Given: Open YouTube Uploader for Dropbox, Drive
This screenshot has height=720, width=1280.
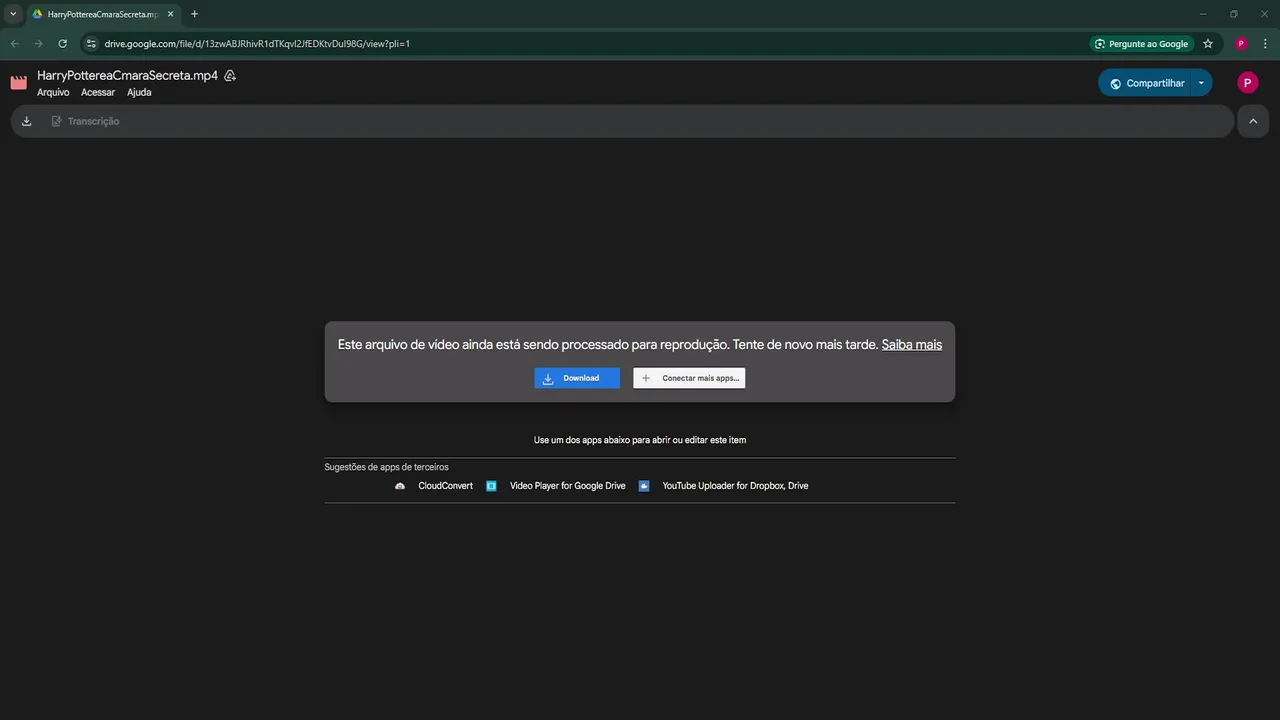Looking at the screenshot, I should (735, 486).
